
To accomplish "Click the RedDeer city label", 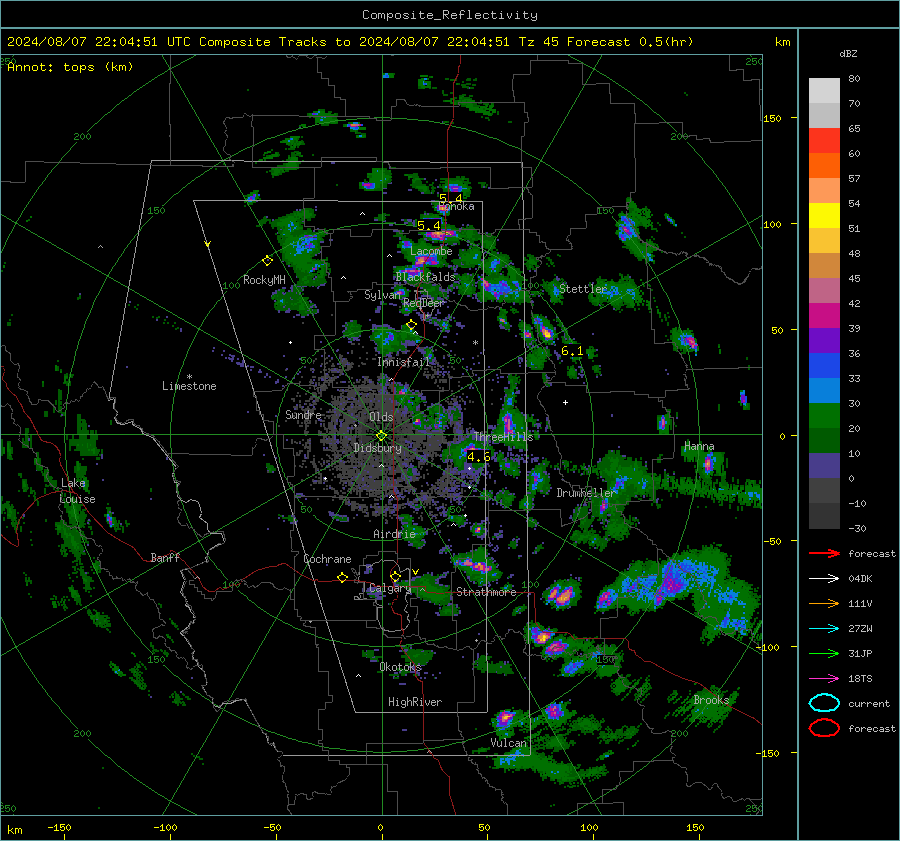I will (x=424, y=303).
